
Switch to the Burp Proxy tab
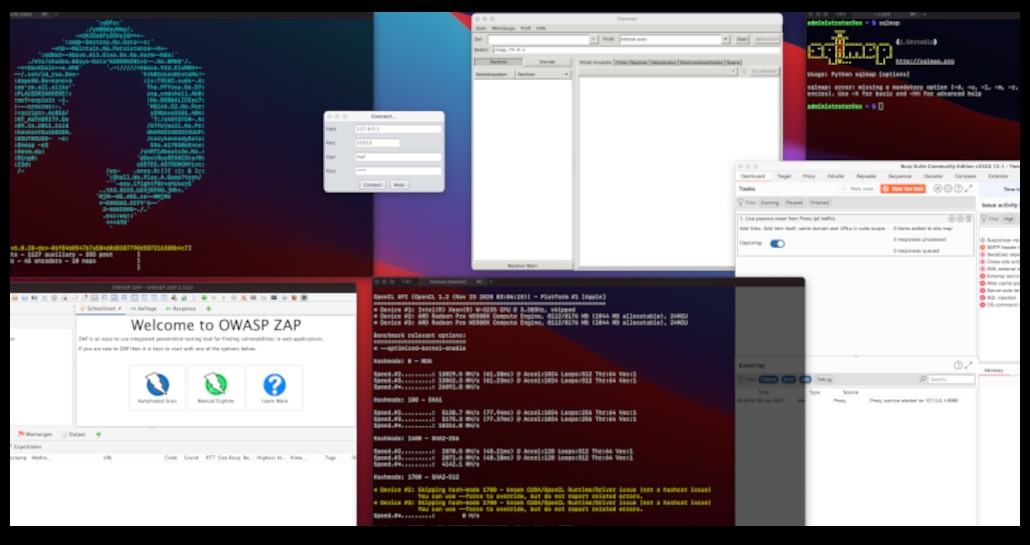pos(809,175)
